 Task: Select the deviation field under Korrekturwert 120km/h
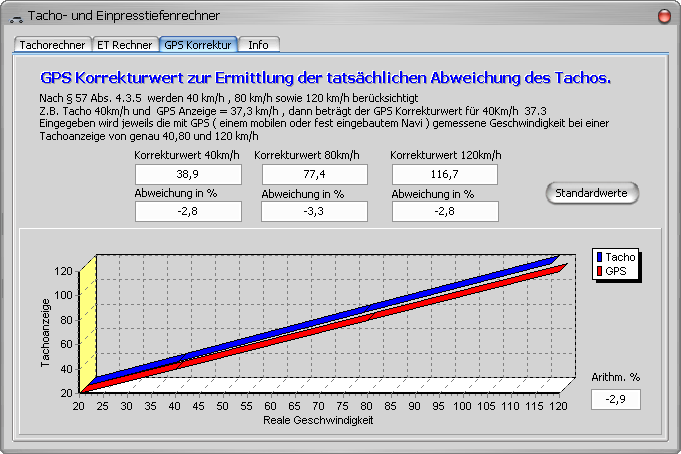445,212
